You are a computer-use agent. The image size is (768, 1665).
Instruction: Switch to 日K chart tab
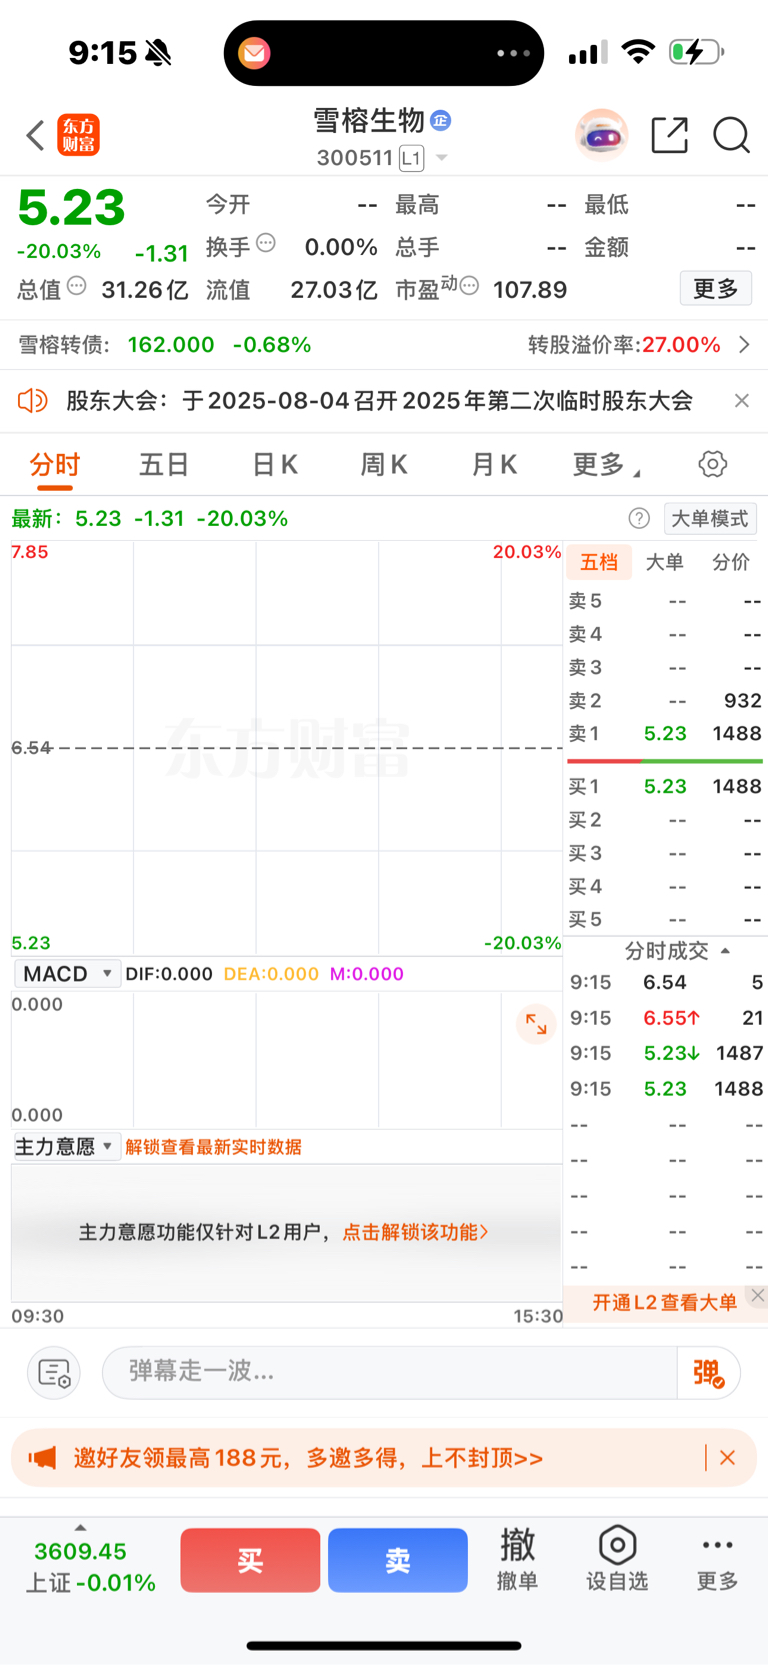(275, 465)
